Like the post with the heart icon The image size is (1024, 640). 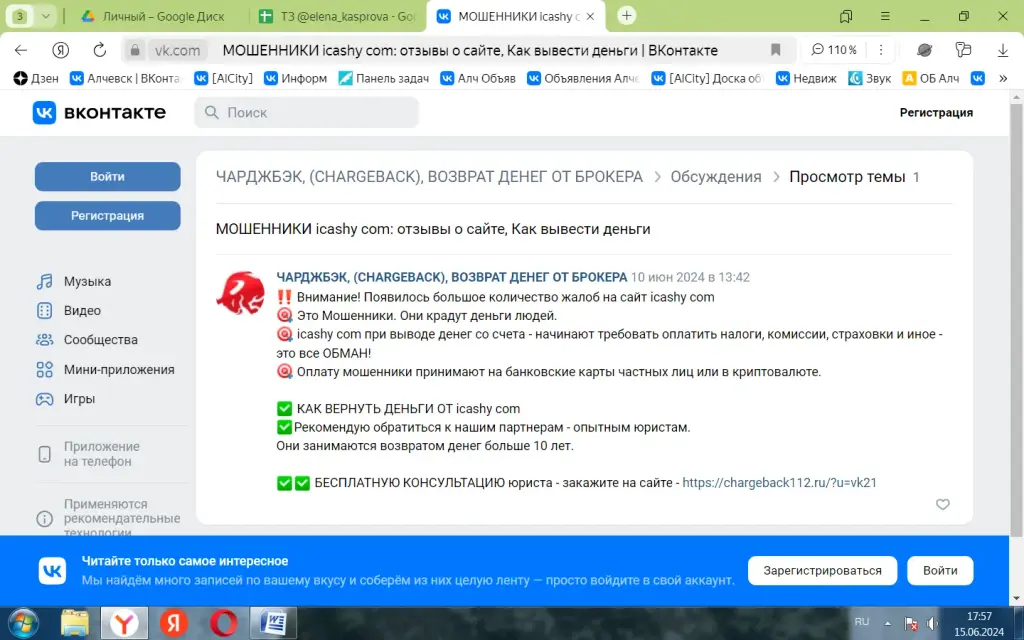point(942,504)
